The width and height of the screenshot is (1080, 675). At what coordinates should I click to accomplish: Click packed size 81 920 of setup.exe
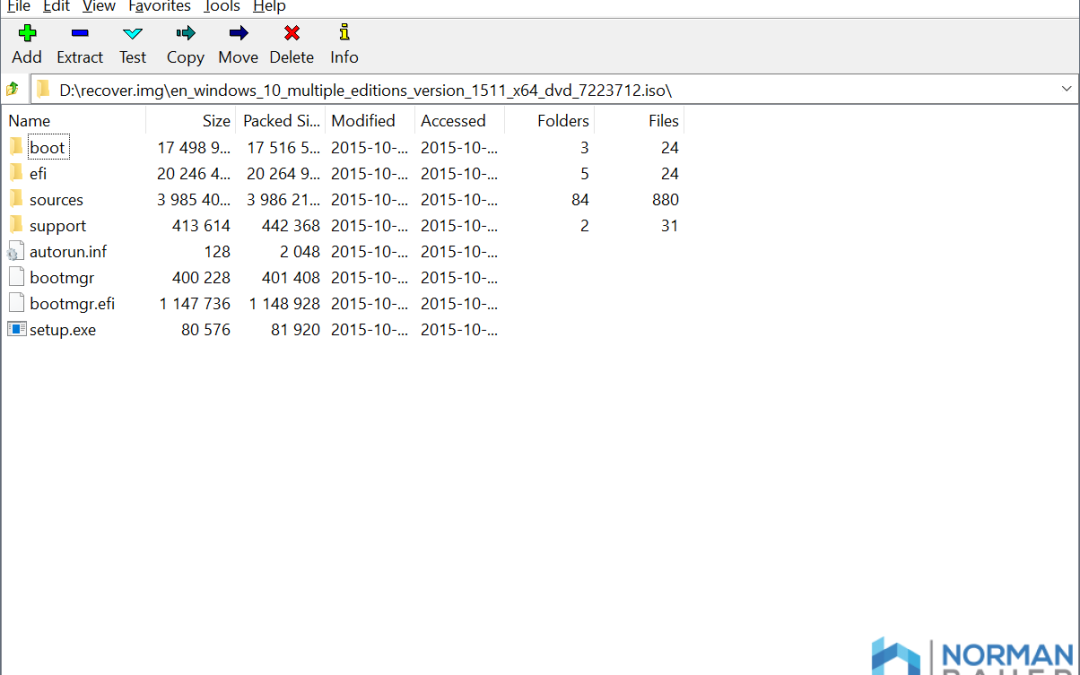click(x=295, y=331)
